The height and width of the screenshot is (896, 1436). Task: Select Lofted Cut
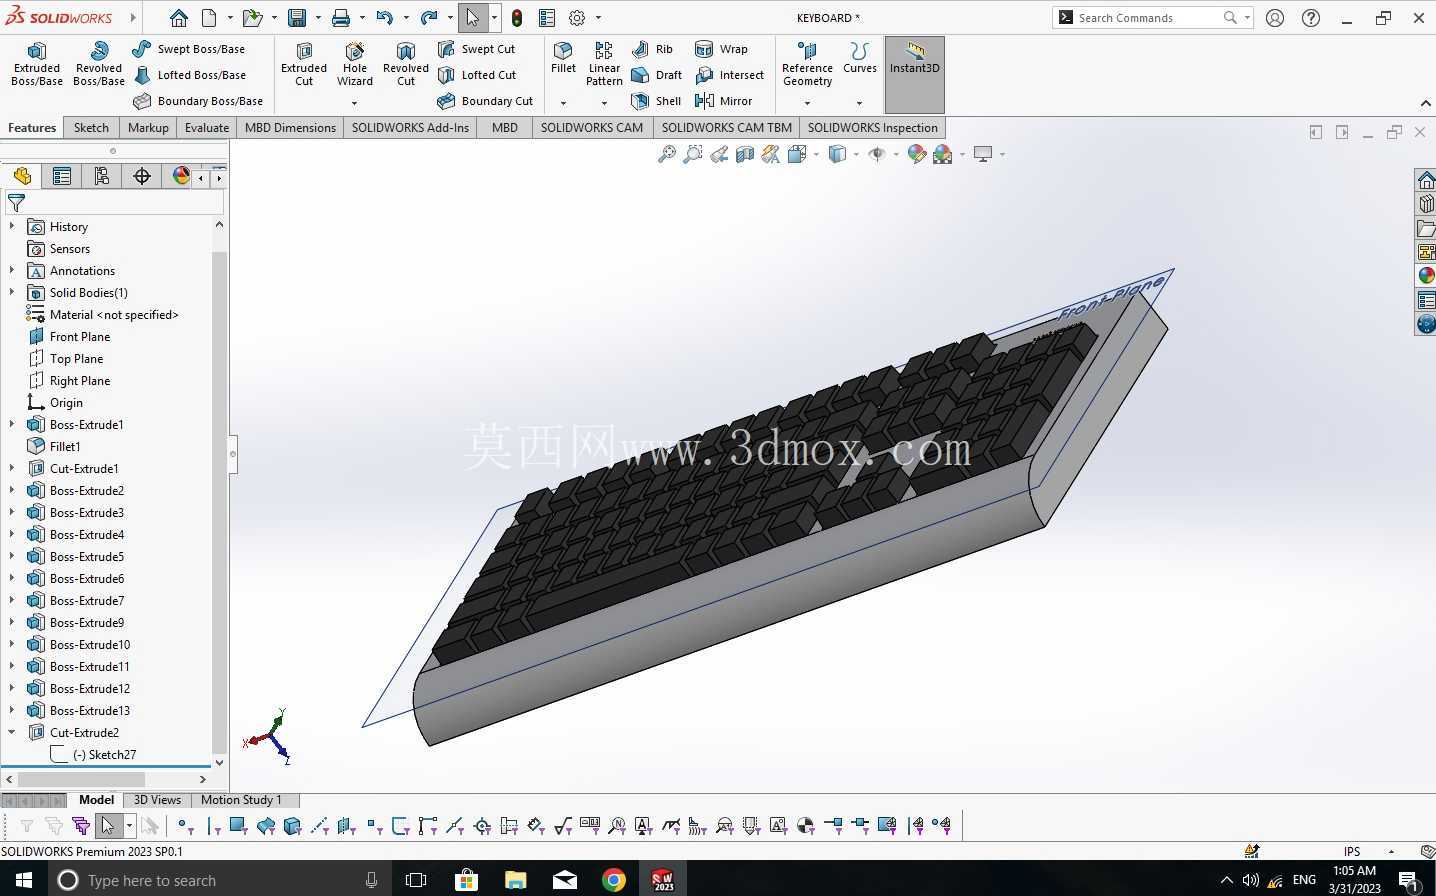pos(477,75)
